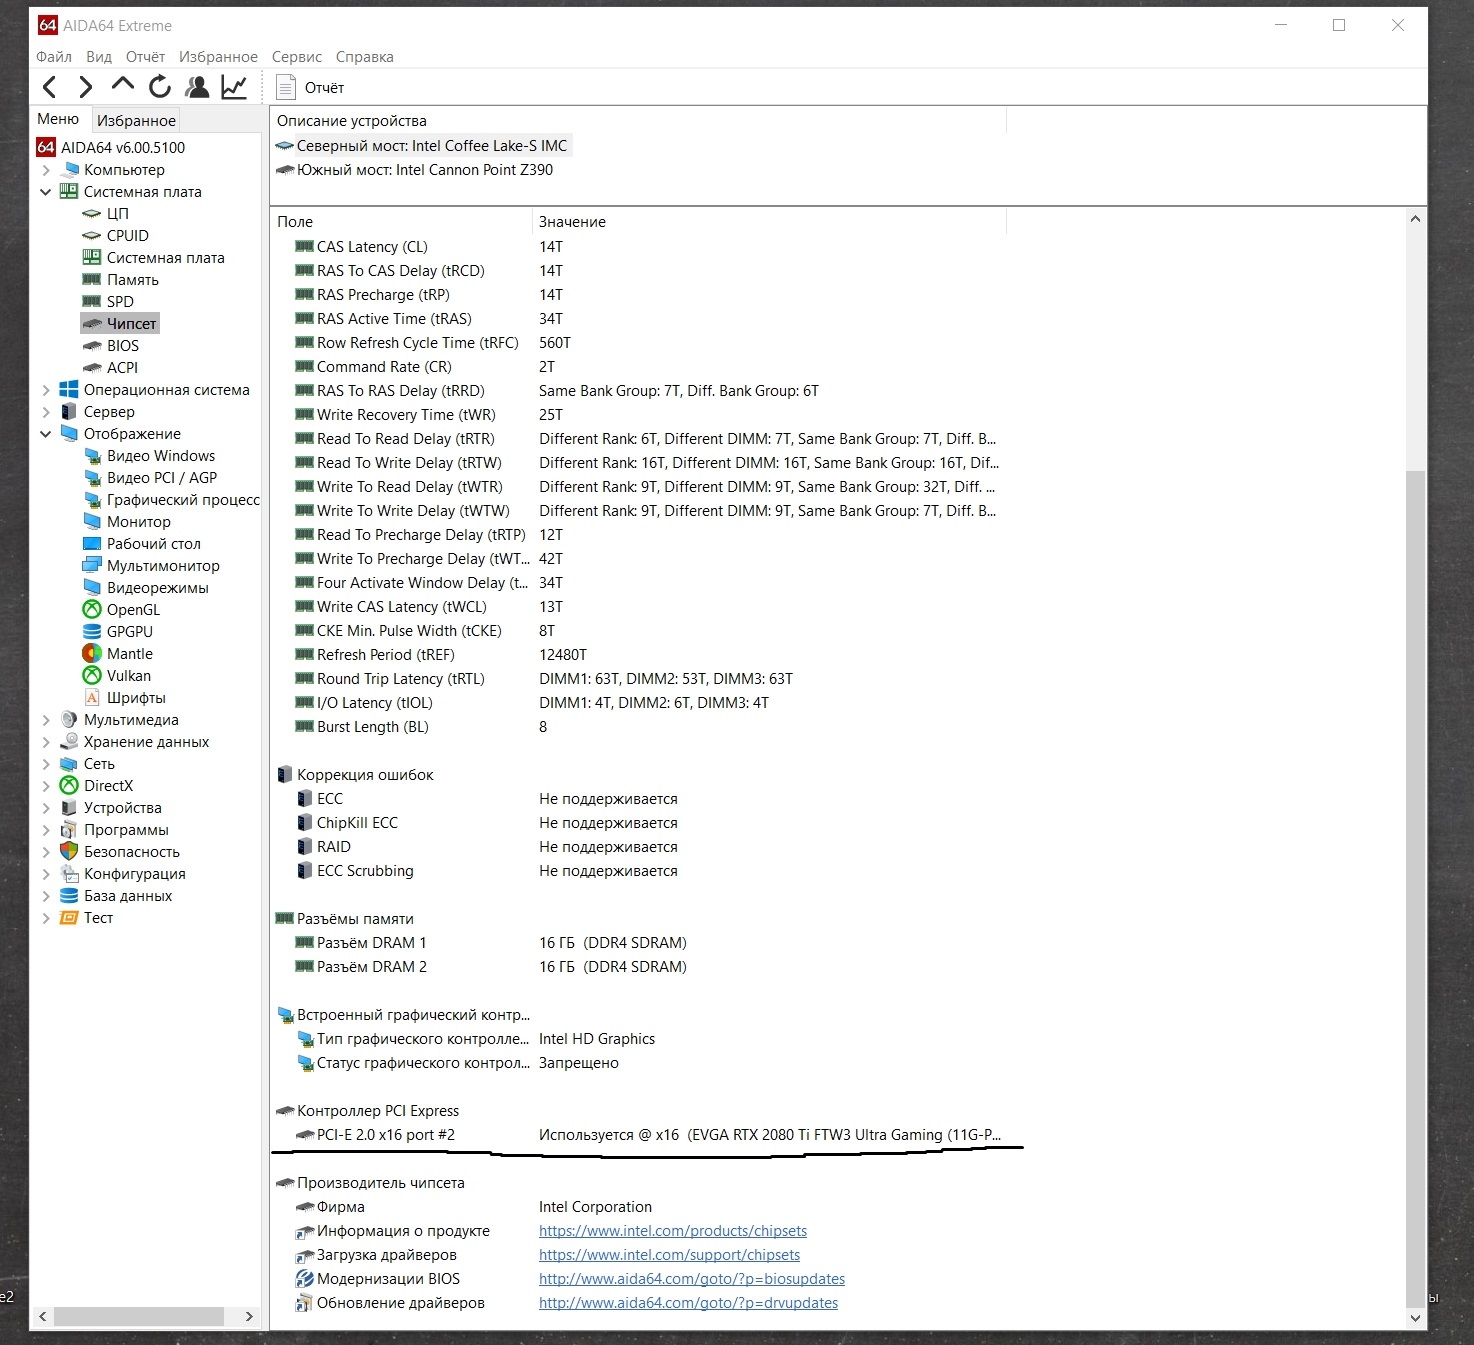Select the GPGPU icon in the tree

92,632
